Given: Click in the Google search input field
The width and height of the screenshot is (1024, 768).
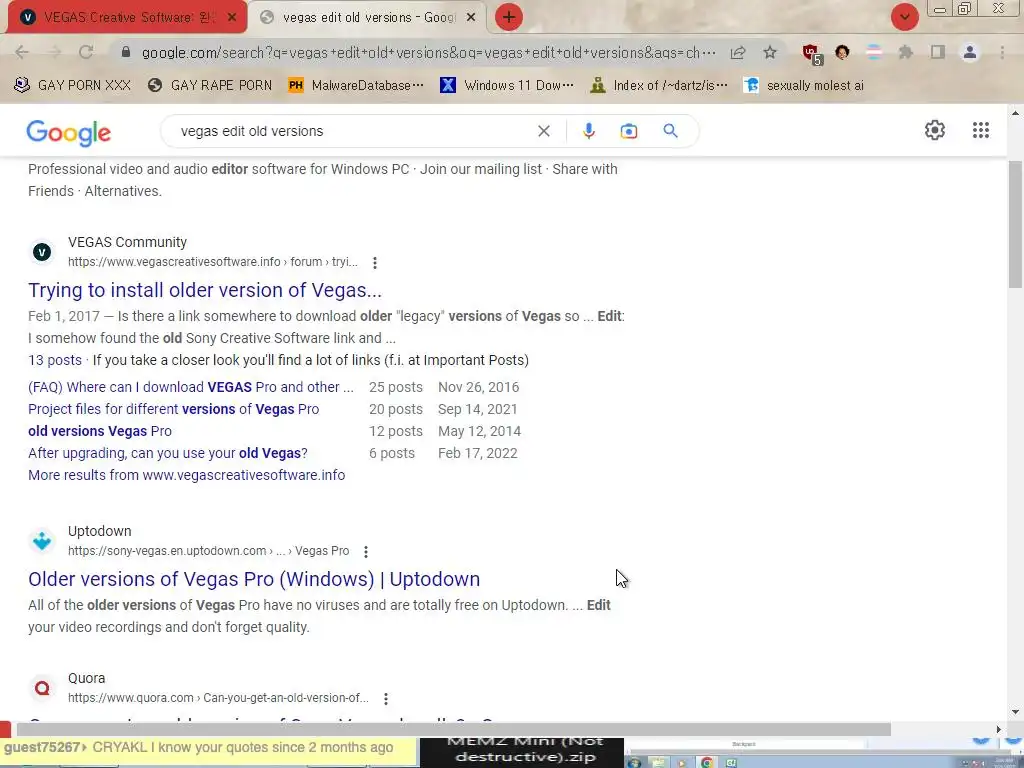Looking at the screenshot, I should pos(353,131).
